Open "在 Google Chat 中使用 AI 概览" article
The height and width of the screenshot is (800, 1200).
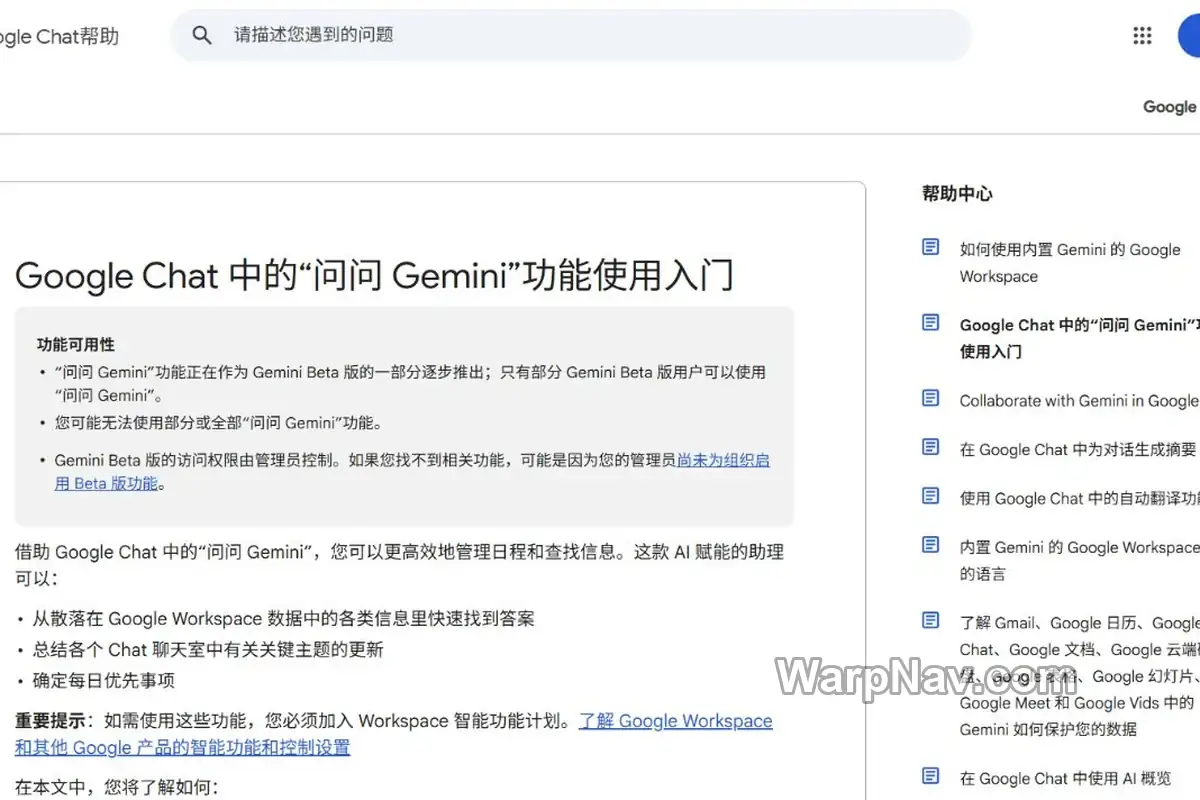1065,779
